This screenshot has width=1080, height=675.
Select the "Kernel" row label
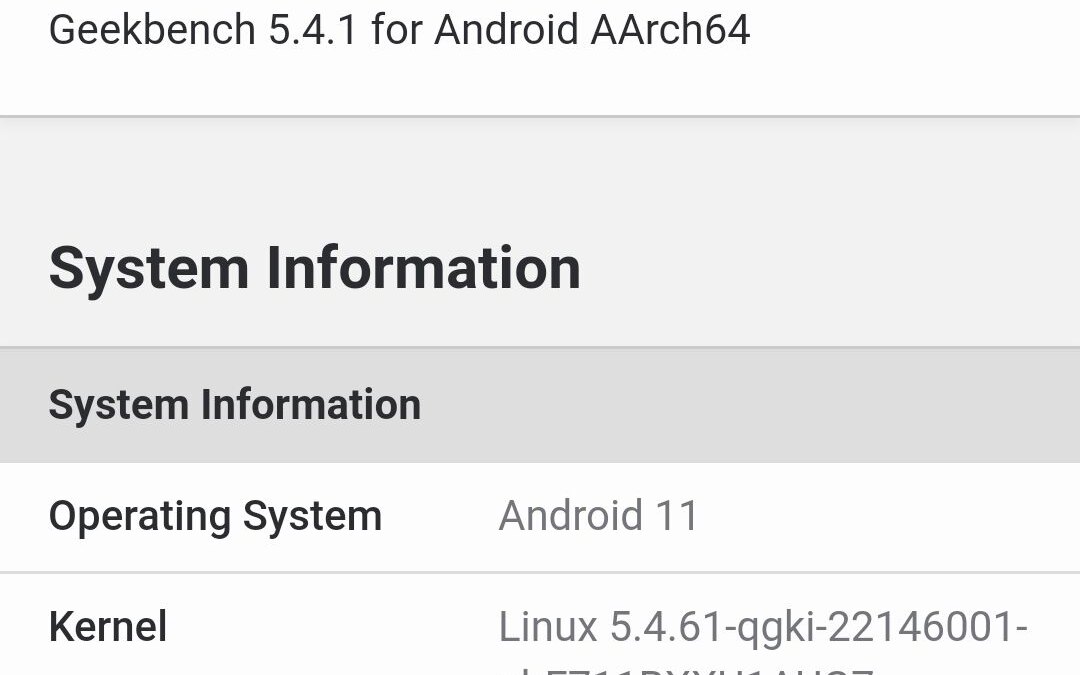pos(108,627)
